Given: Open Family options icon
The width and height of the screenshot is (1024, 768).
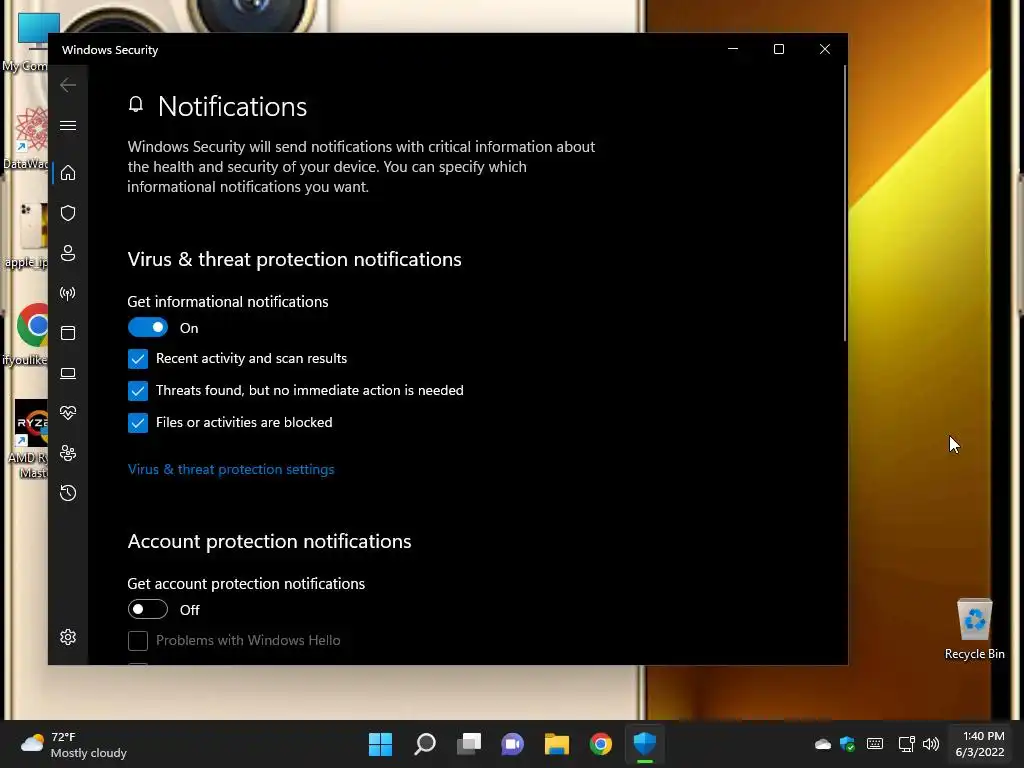Looking at the screenshot, I should pos(68,453).
